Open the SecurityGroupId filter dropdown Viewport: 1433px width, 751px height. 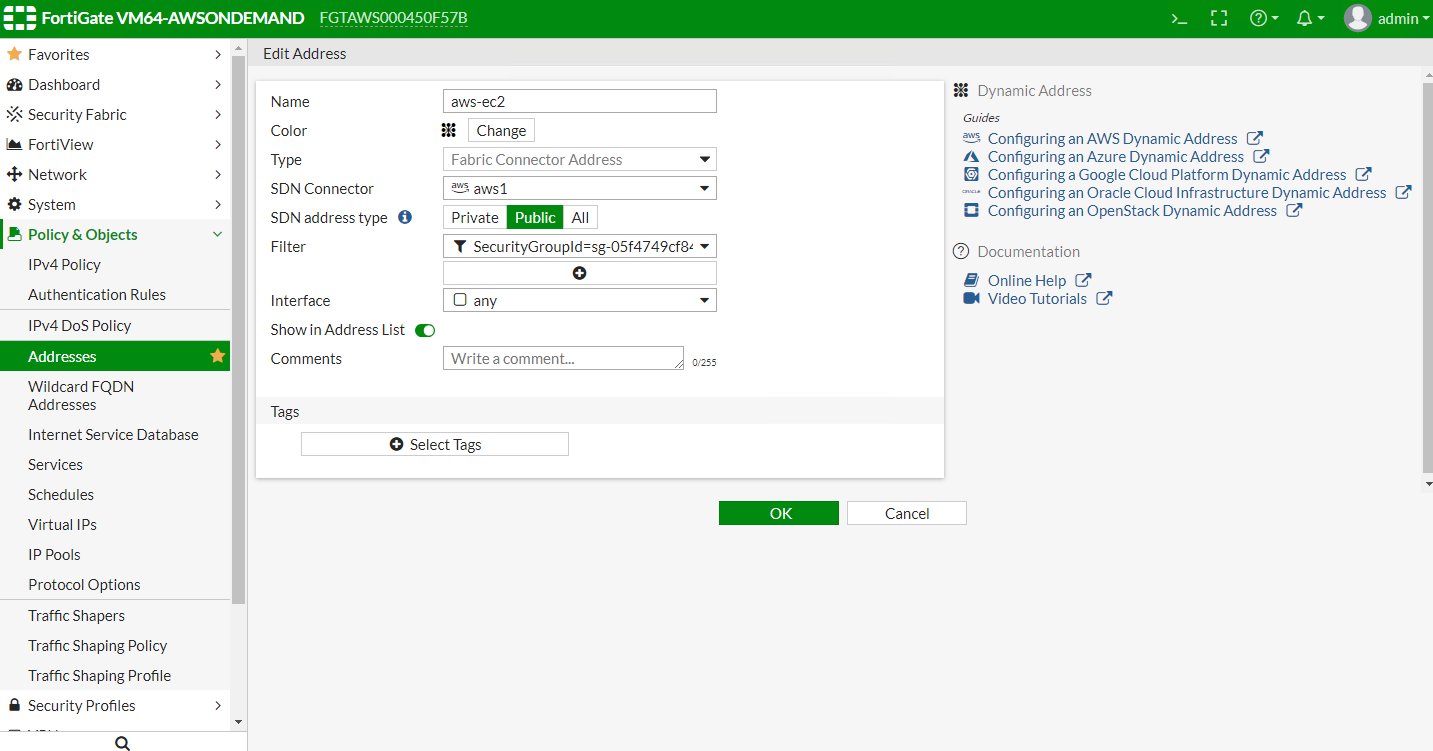(x=705, y=246)
